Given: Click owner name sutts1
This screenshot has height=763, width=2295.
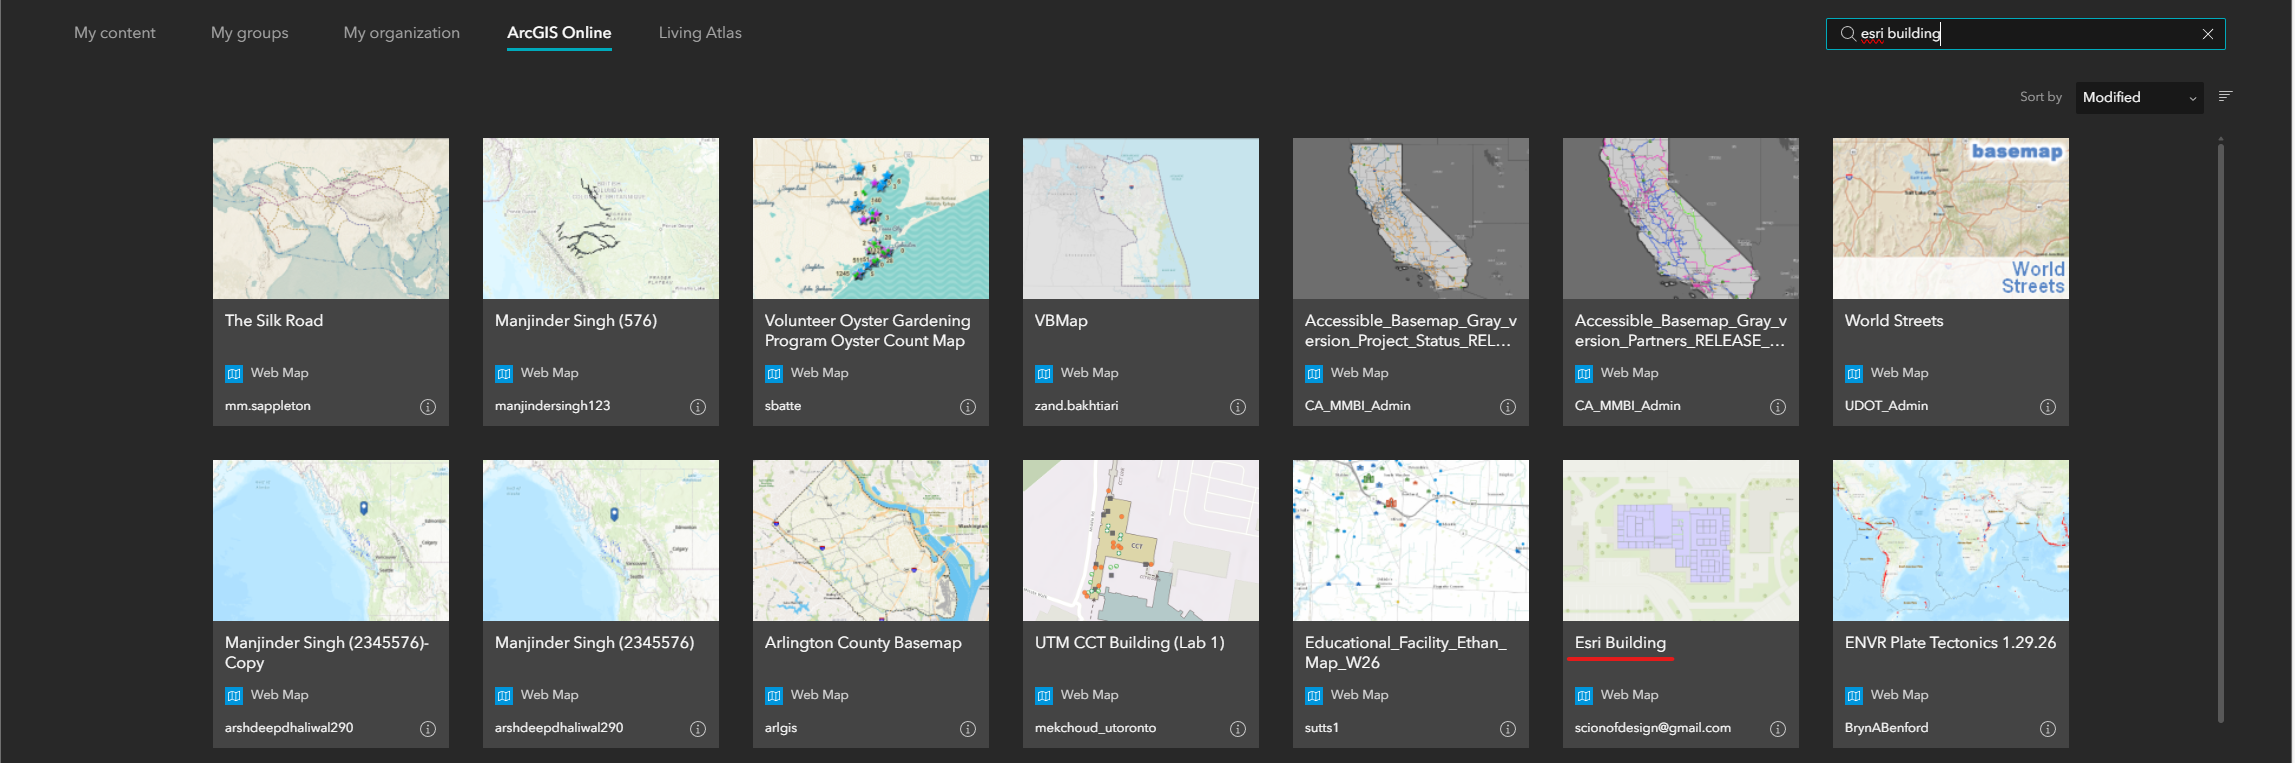Looking at the screenshot, I should 1321,728.
